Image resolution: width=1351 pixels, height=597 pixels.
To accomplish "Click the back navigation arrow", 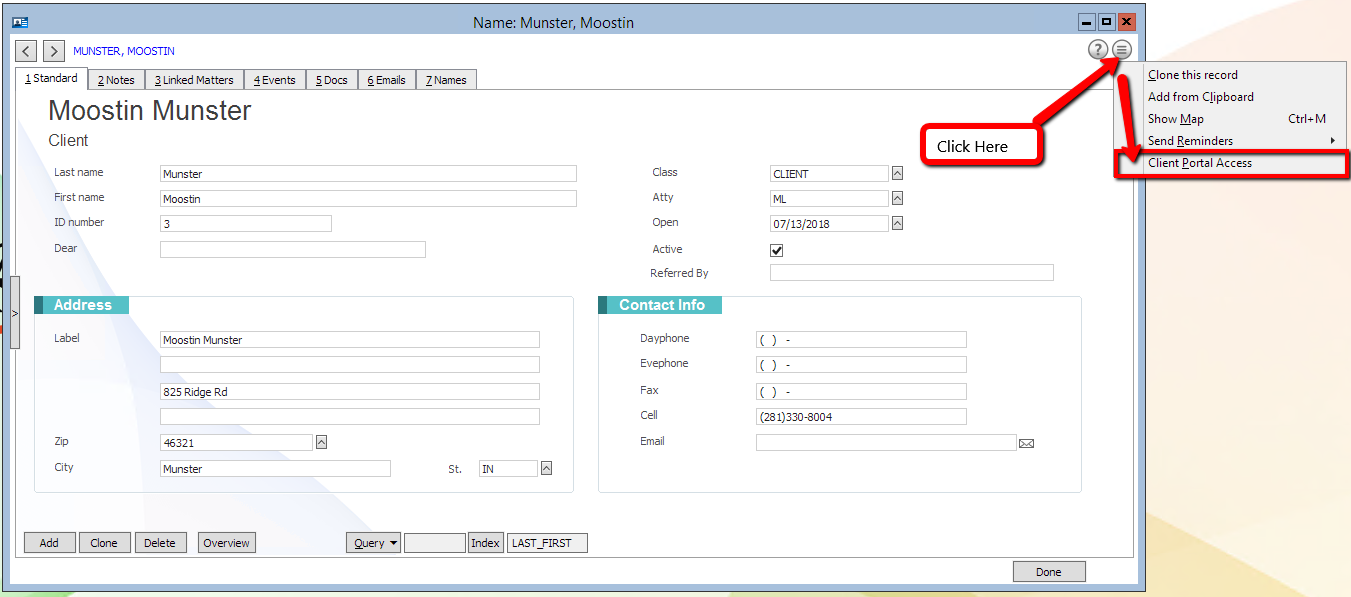I will 25,50.
